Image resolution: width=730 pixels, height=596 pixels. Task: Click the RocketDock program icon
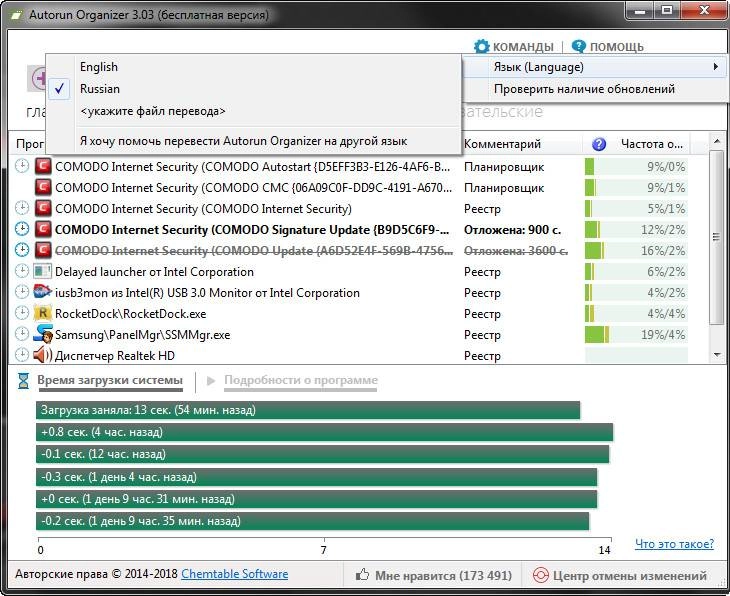tap(42, 313)
